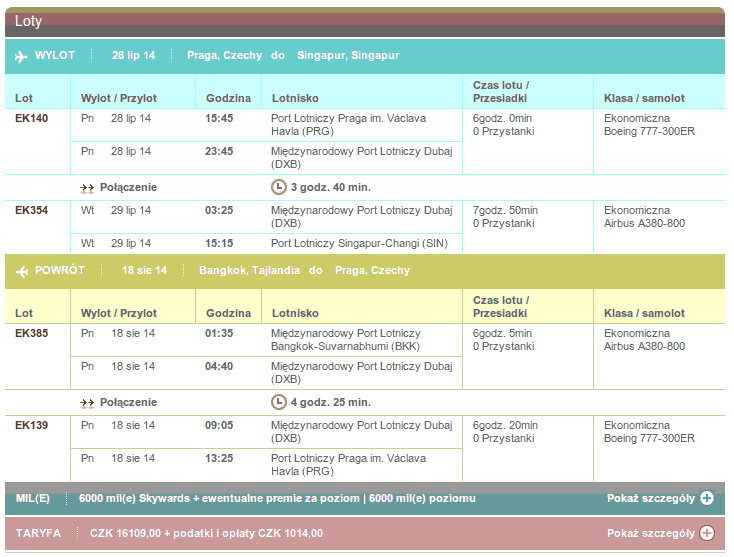This screenshot has height=557, width=734.
Task: Click 'Bangkok, Tajlandia' origin text
Action: click(x=250, y=270)
